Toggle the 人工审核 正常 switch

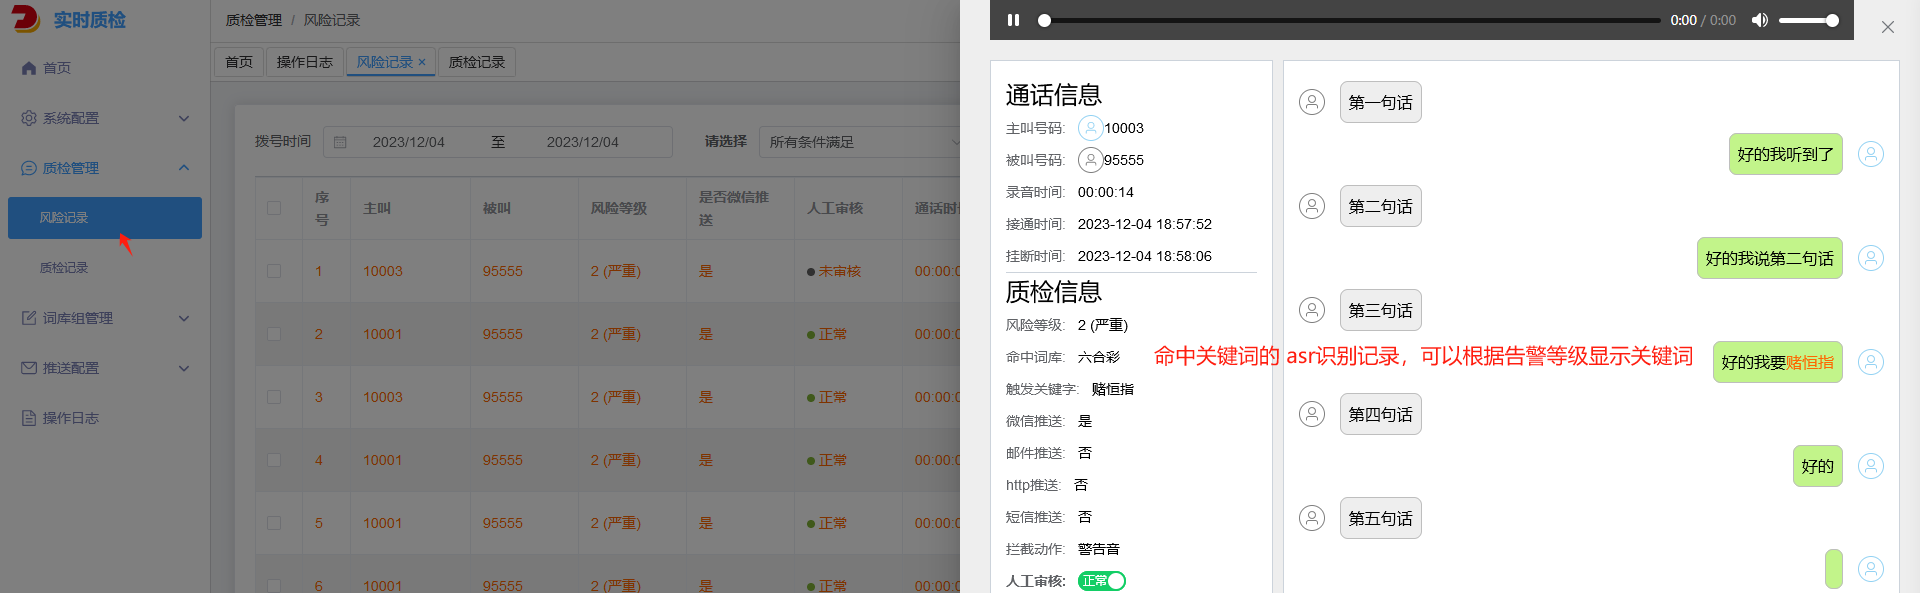[x=1101, y=581]
